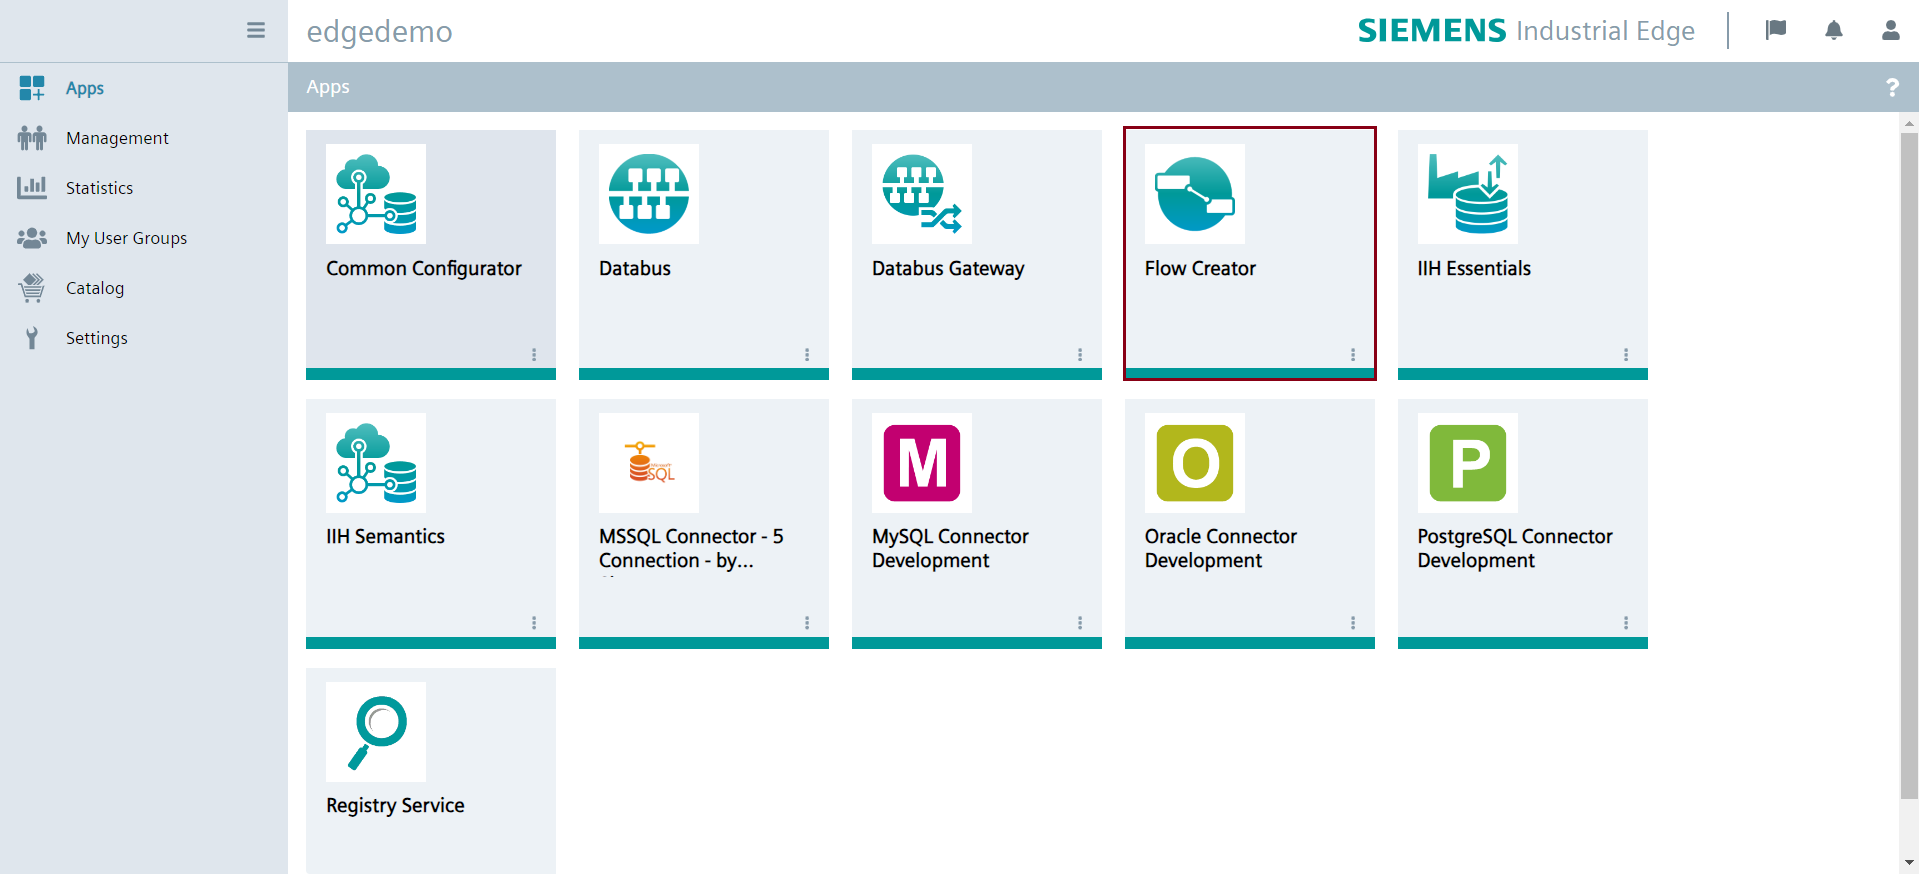The width and height of the screenshot is (1919, 874).
Task: Open the Registry Service magnifier icon
Action: point(375,732)
